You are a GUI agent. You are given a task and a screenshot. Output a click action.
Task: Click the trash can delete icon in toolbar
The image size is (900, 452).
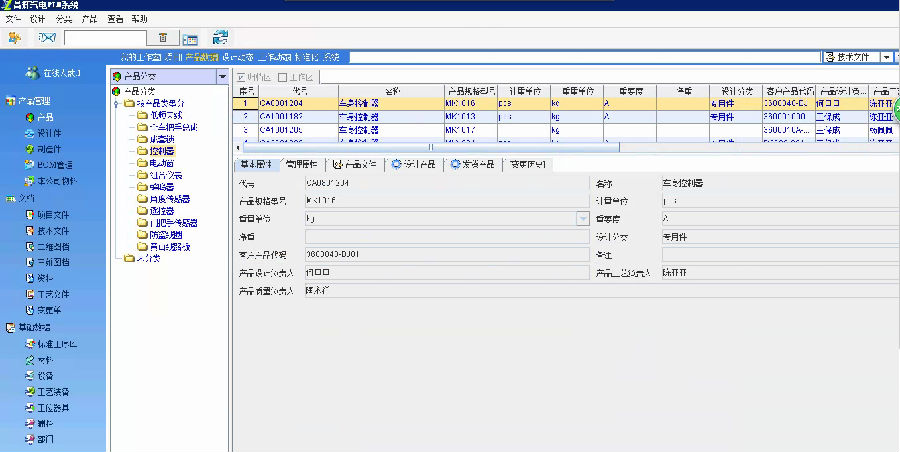[162, 38]
